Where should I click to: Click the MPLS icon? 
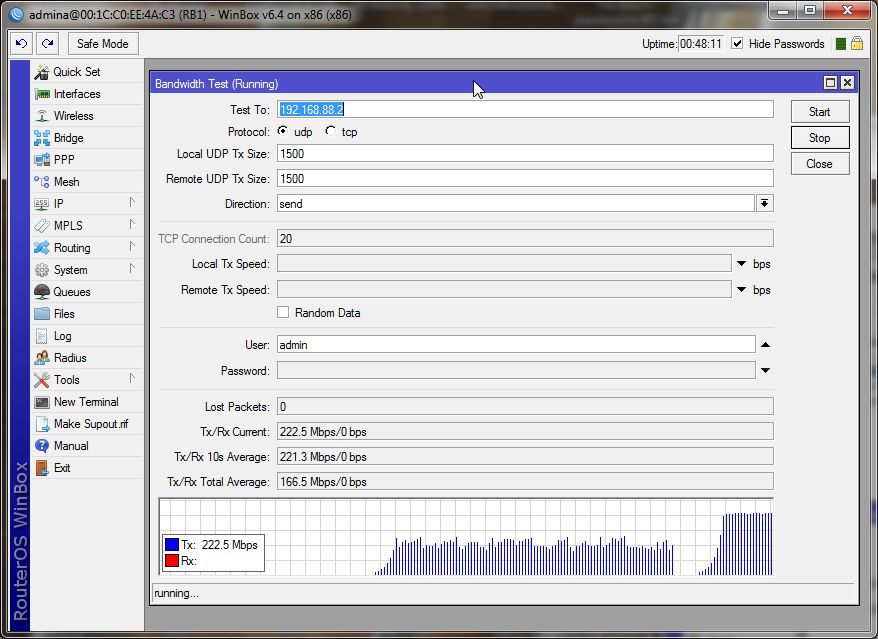pyautogui.click(x=42, y=226)
